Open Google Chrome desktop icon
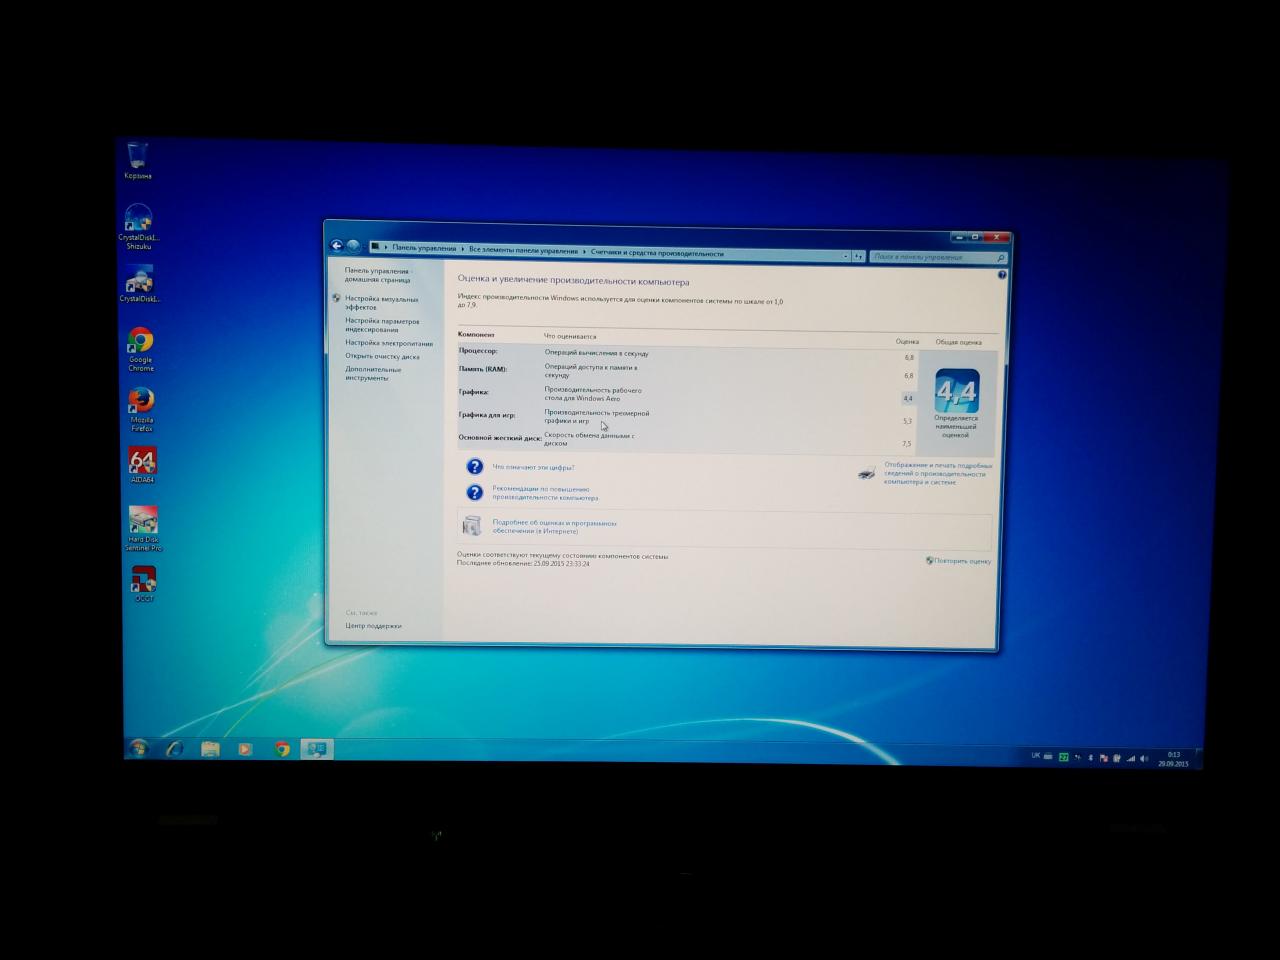Viewport: 1280px width, 960px height. (x=140, y=342)
